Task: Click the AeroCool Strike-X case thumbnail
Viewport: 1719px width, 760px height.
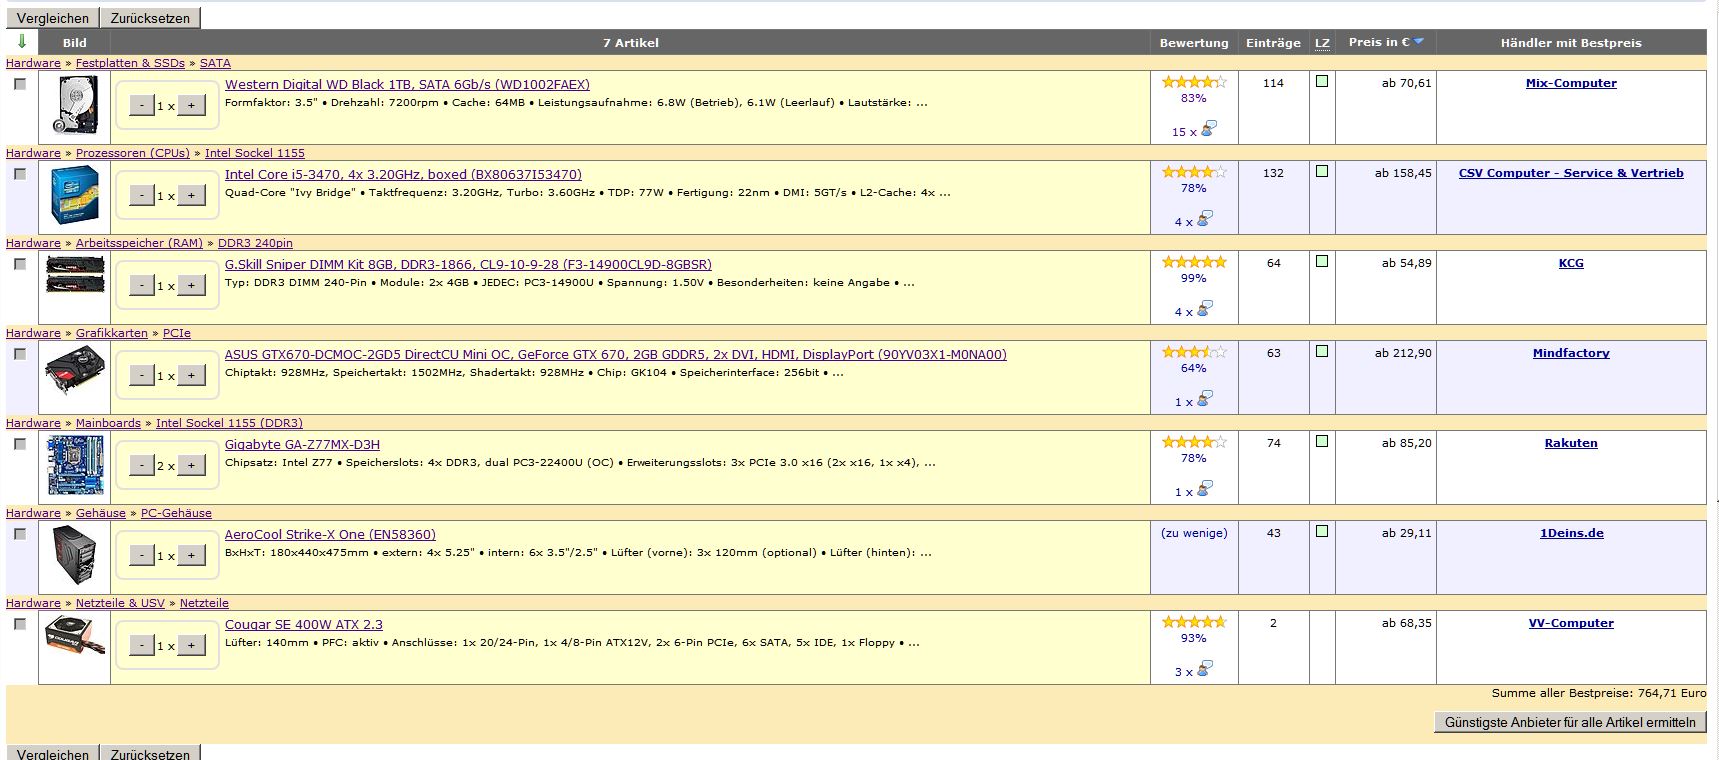Action: pos(75,557)
